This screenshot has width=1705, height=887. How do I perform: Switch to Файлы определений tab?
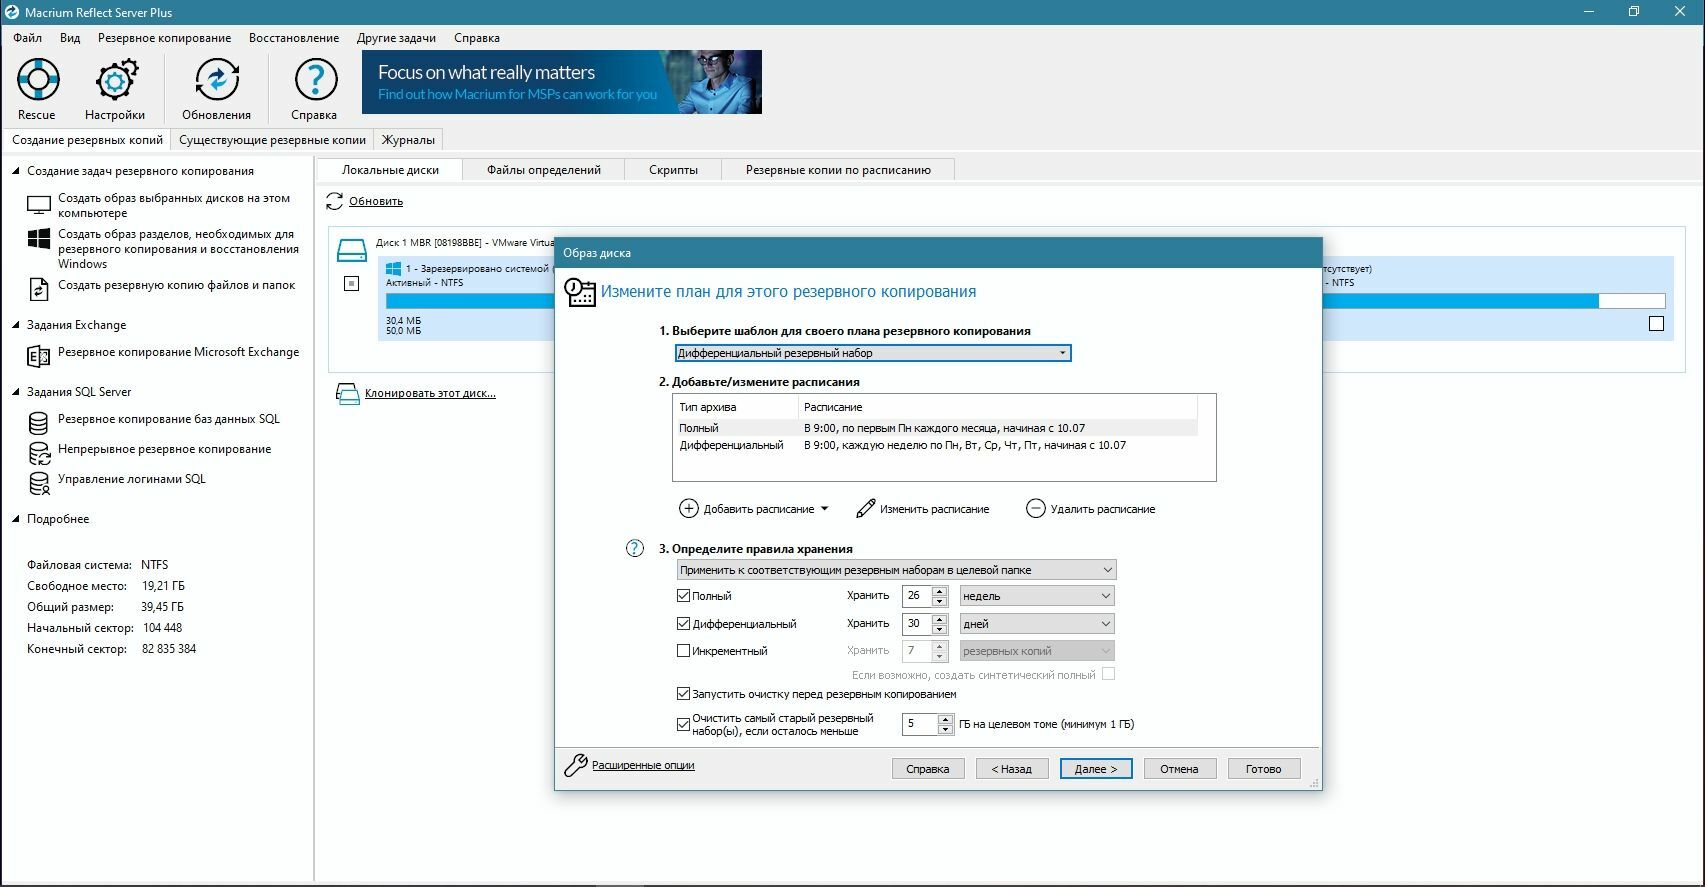(x=544, y=170)
